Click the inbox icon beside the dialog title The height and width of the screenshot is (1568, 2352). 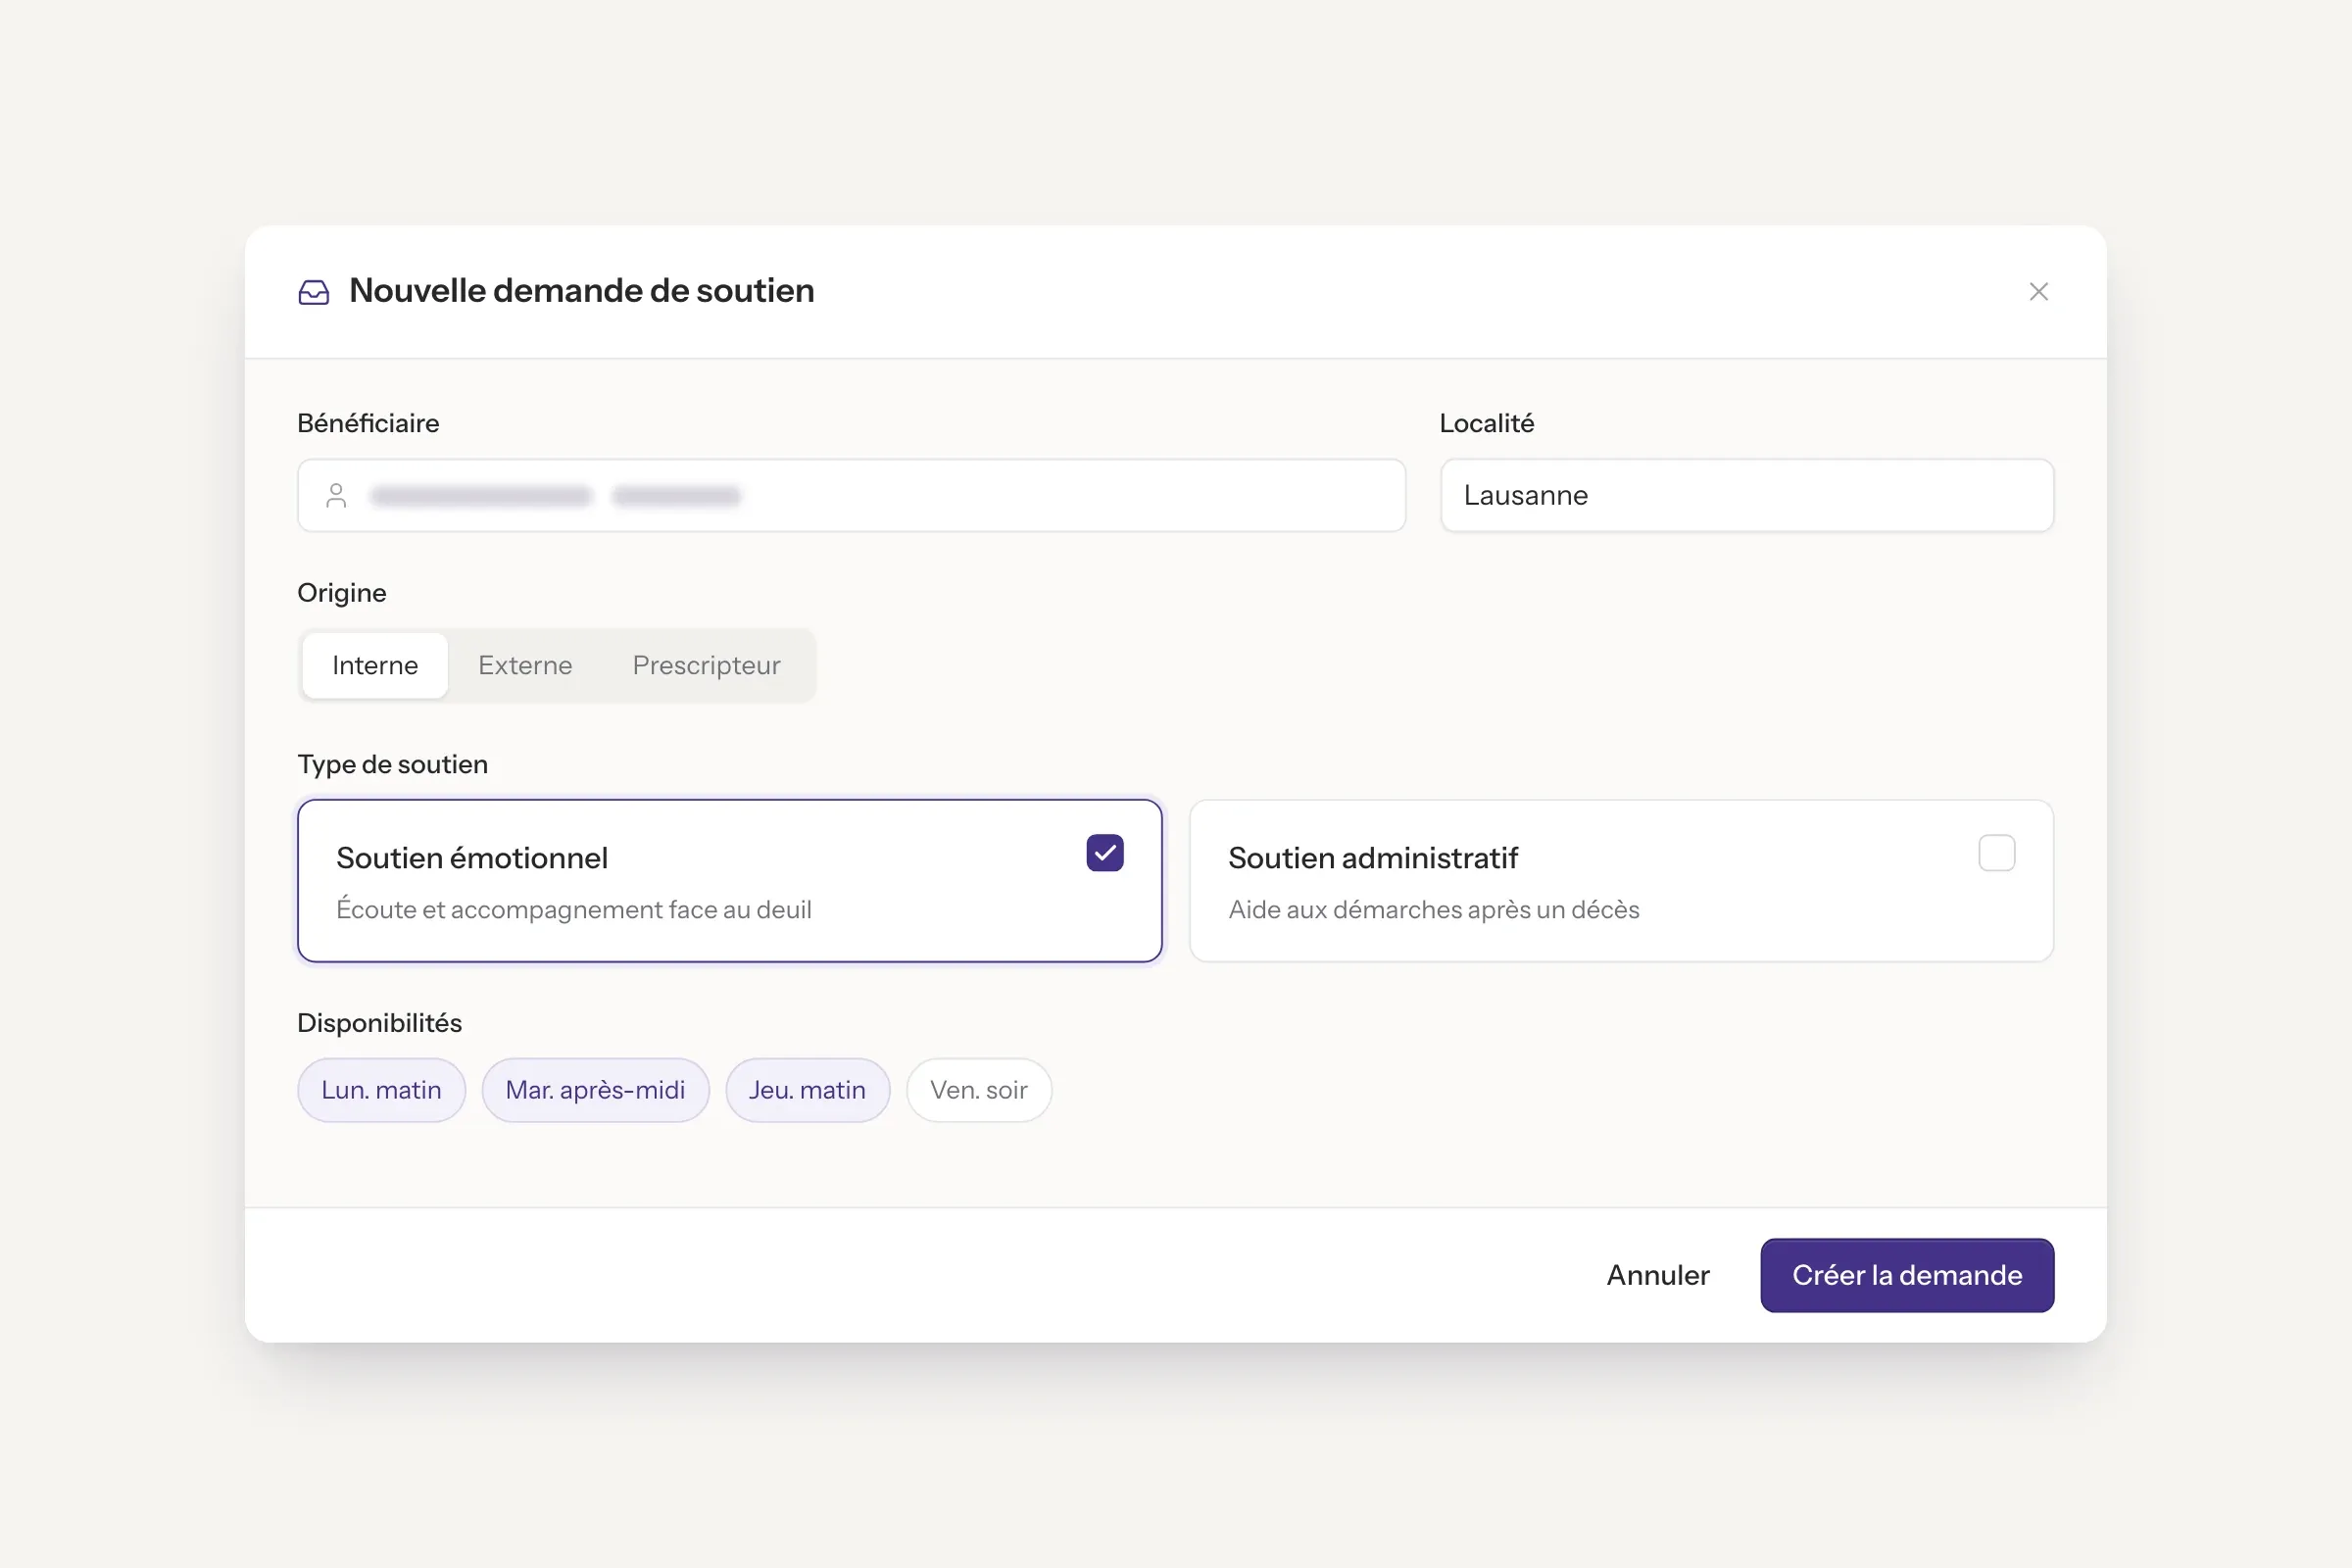pyautogui.click(x=314, y=292)
